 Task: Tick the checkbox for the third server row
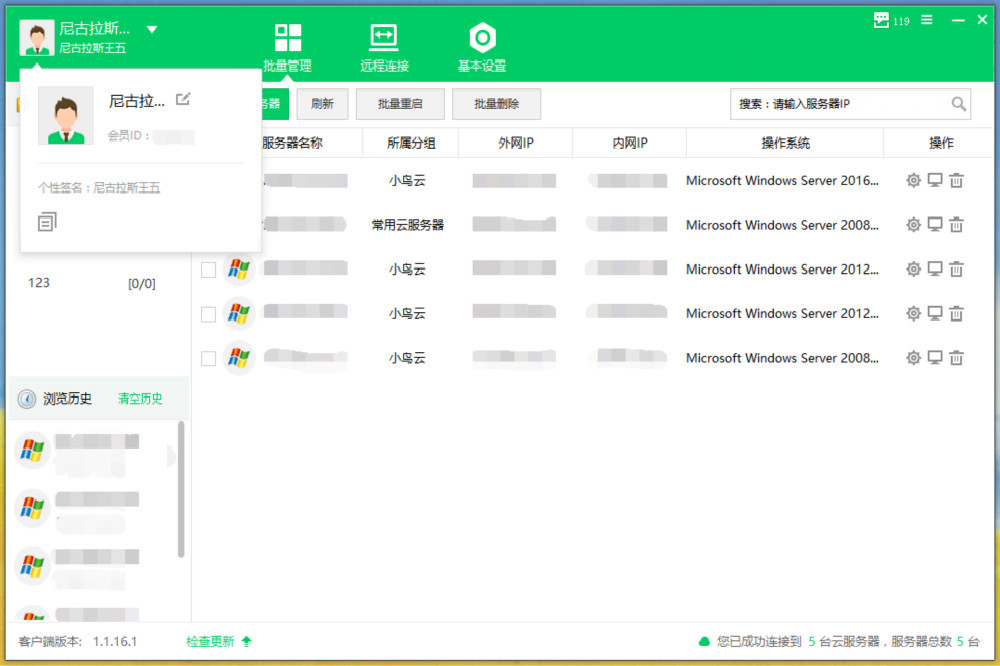pyautogui.click(x=208, y=270)
